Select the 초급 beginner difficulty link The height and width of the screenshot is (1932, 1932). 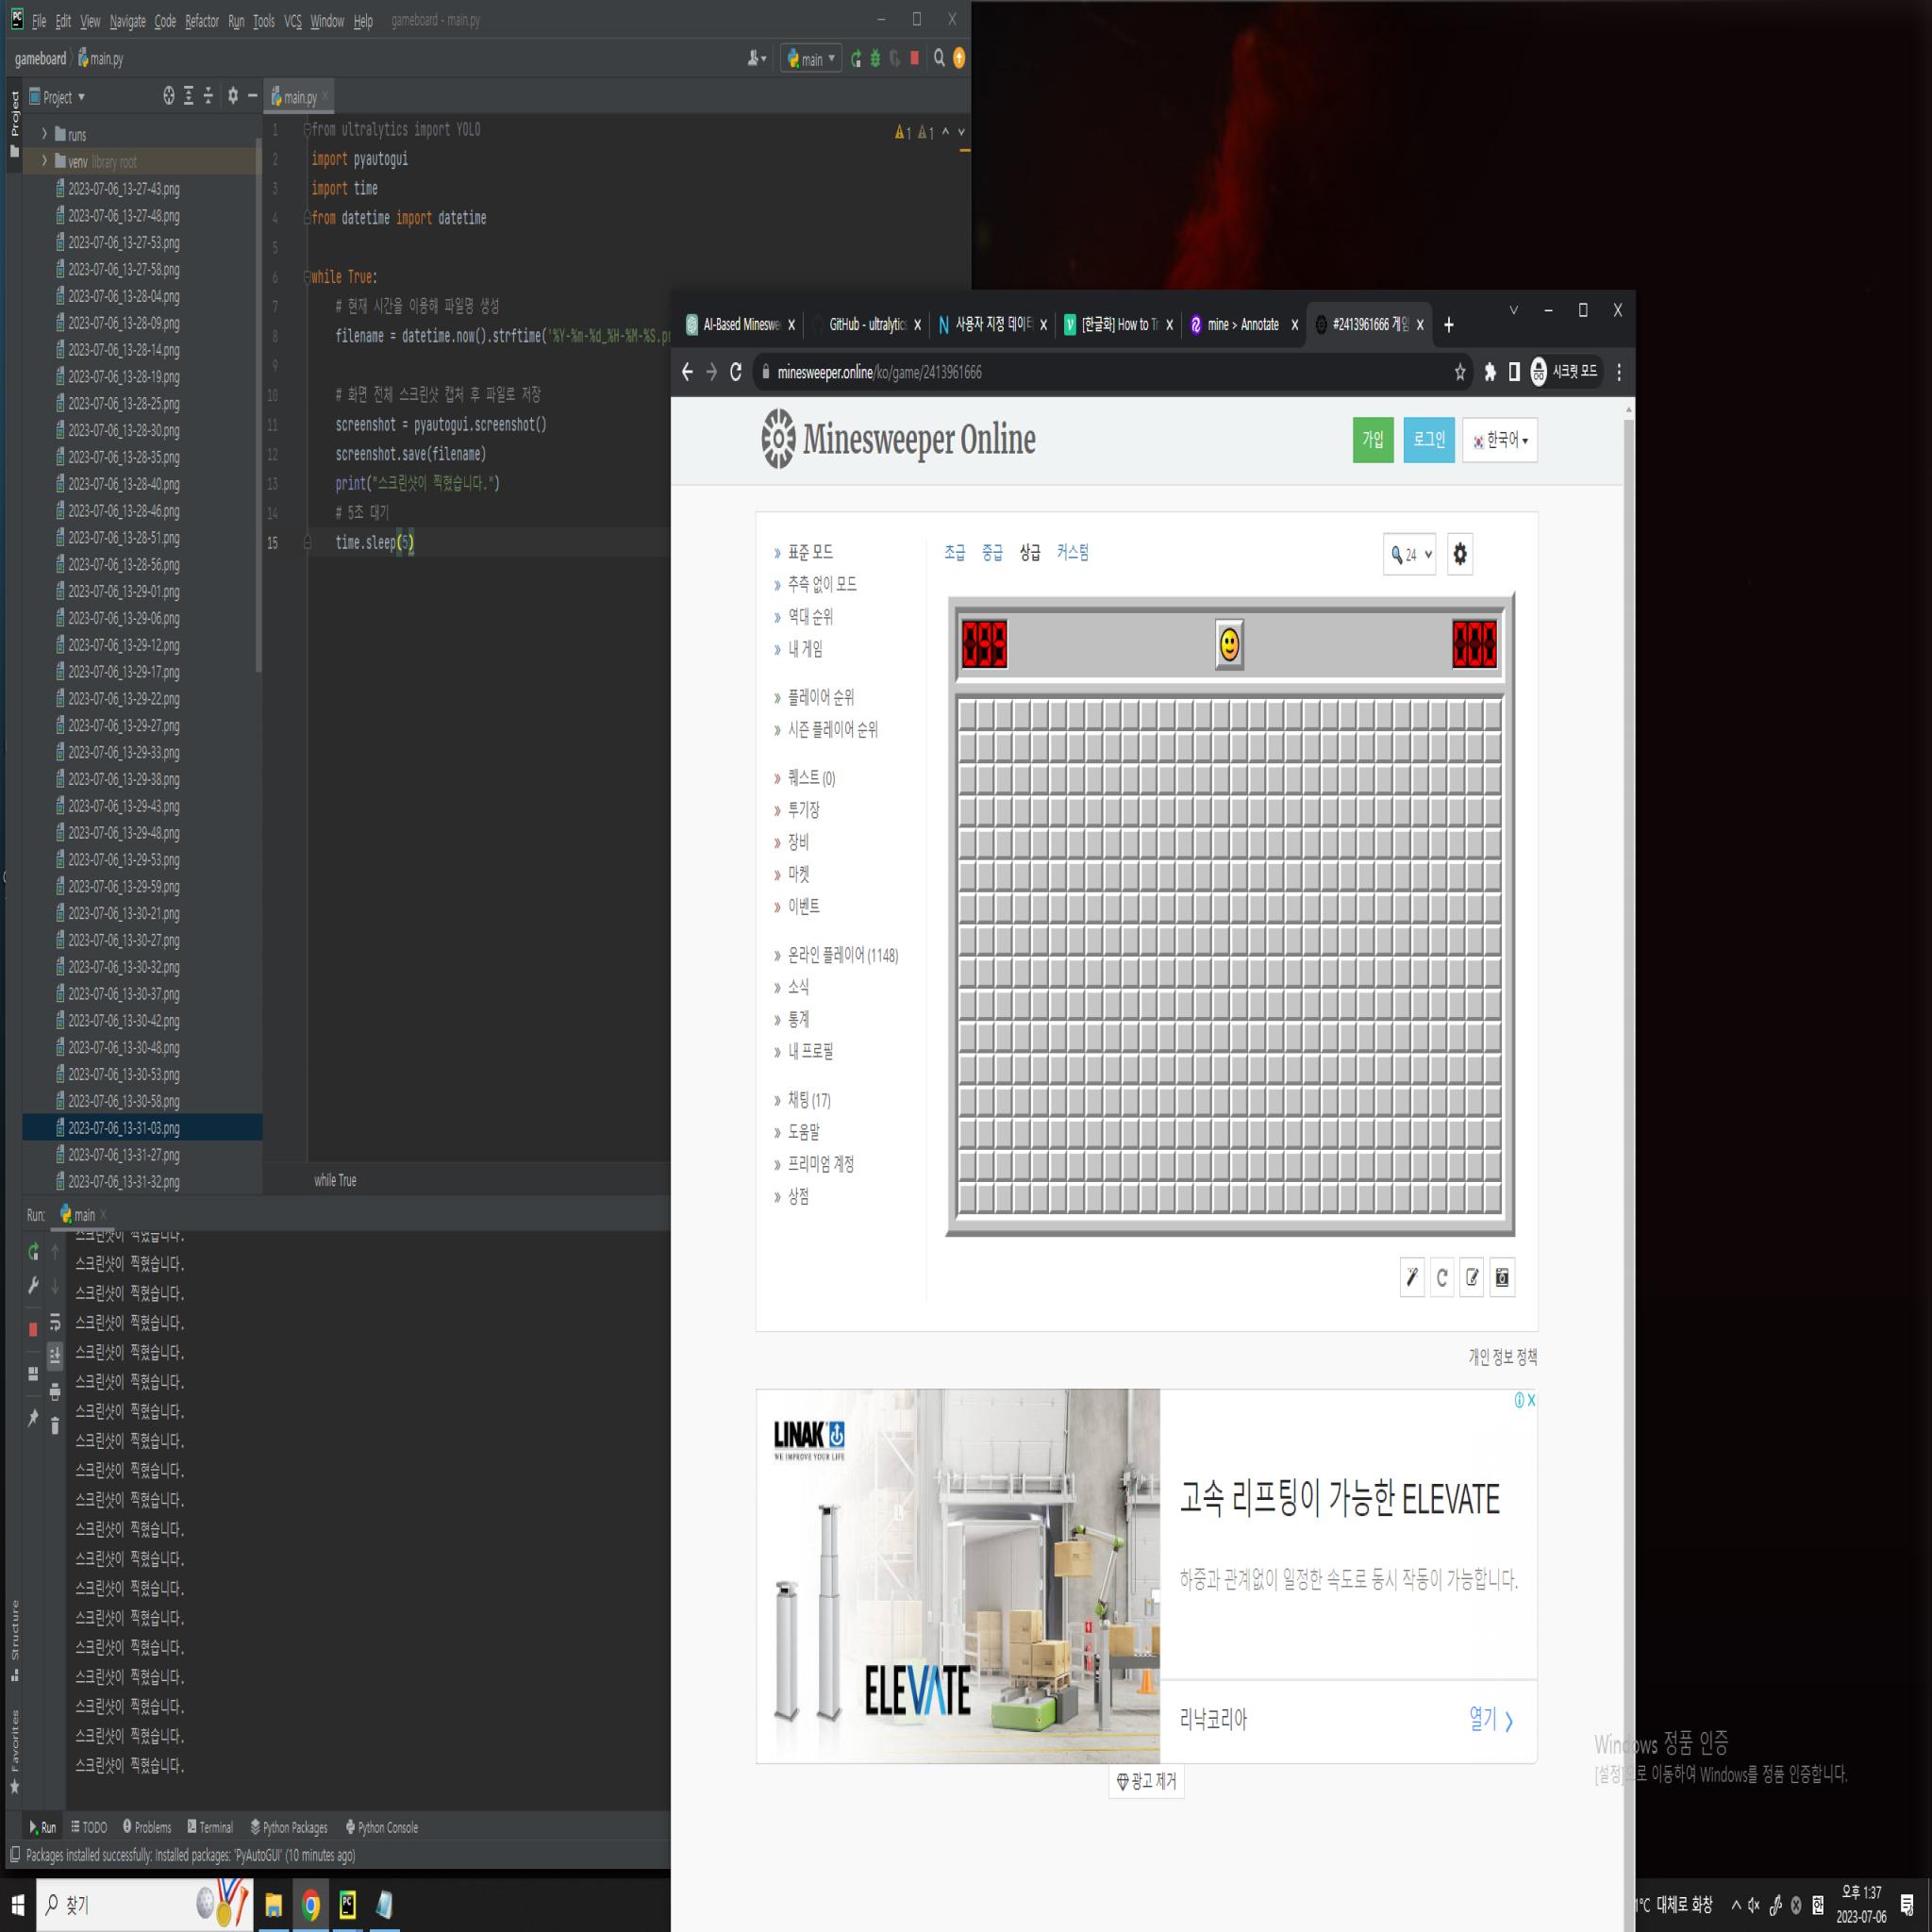954,552
